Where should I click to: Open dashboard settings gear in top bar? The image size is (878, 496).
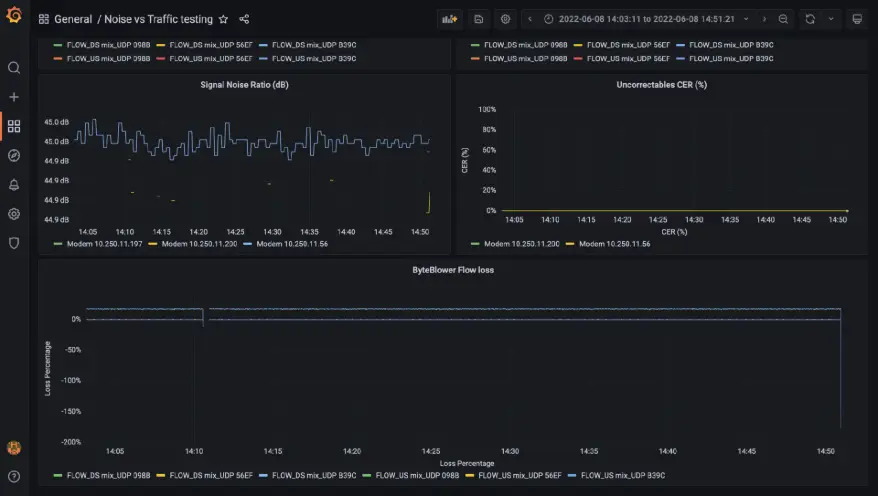506,19
